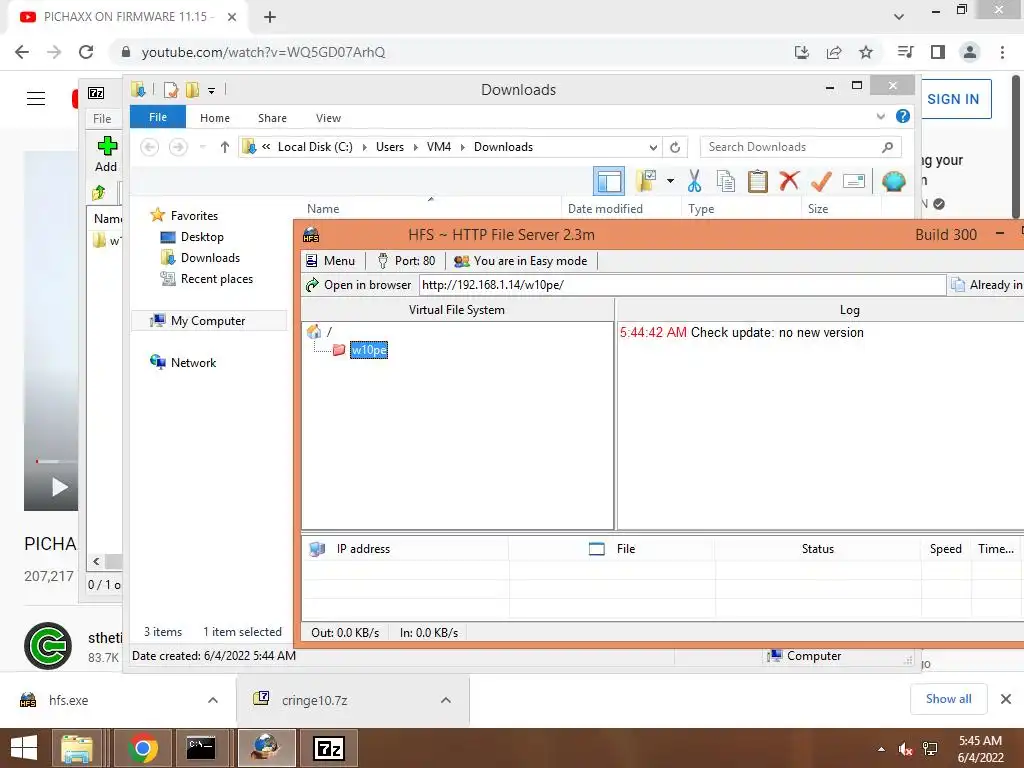
Task: Refresh the Downloads folder
Action: [x=675, y=147]
